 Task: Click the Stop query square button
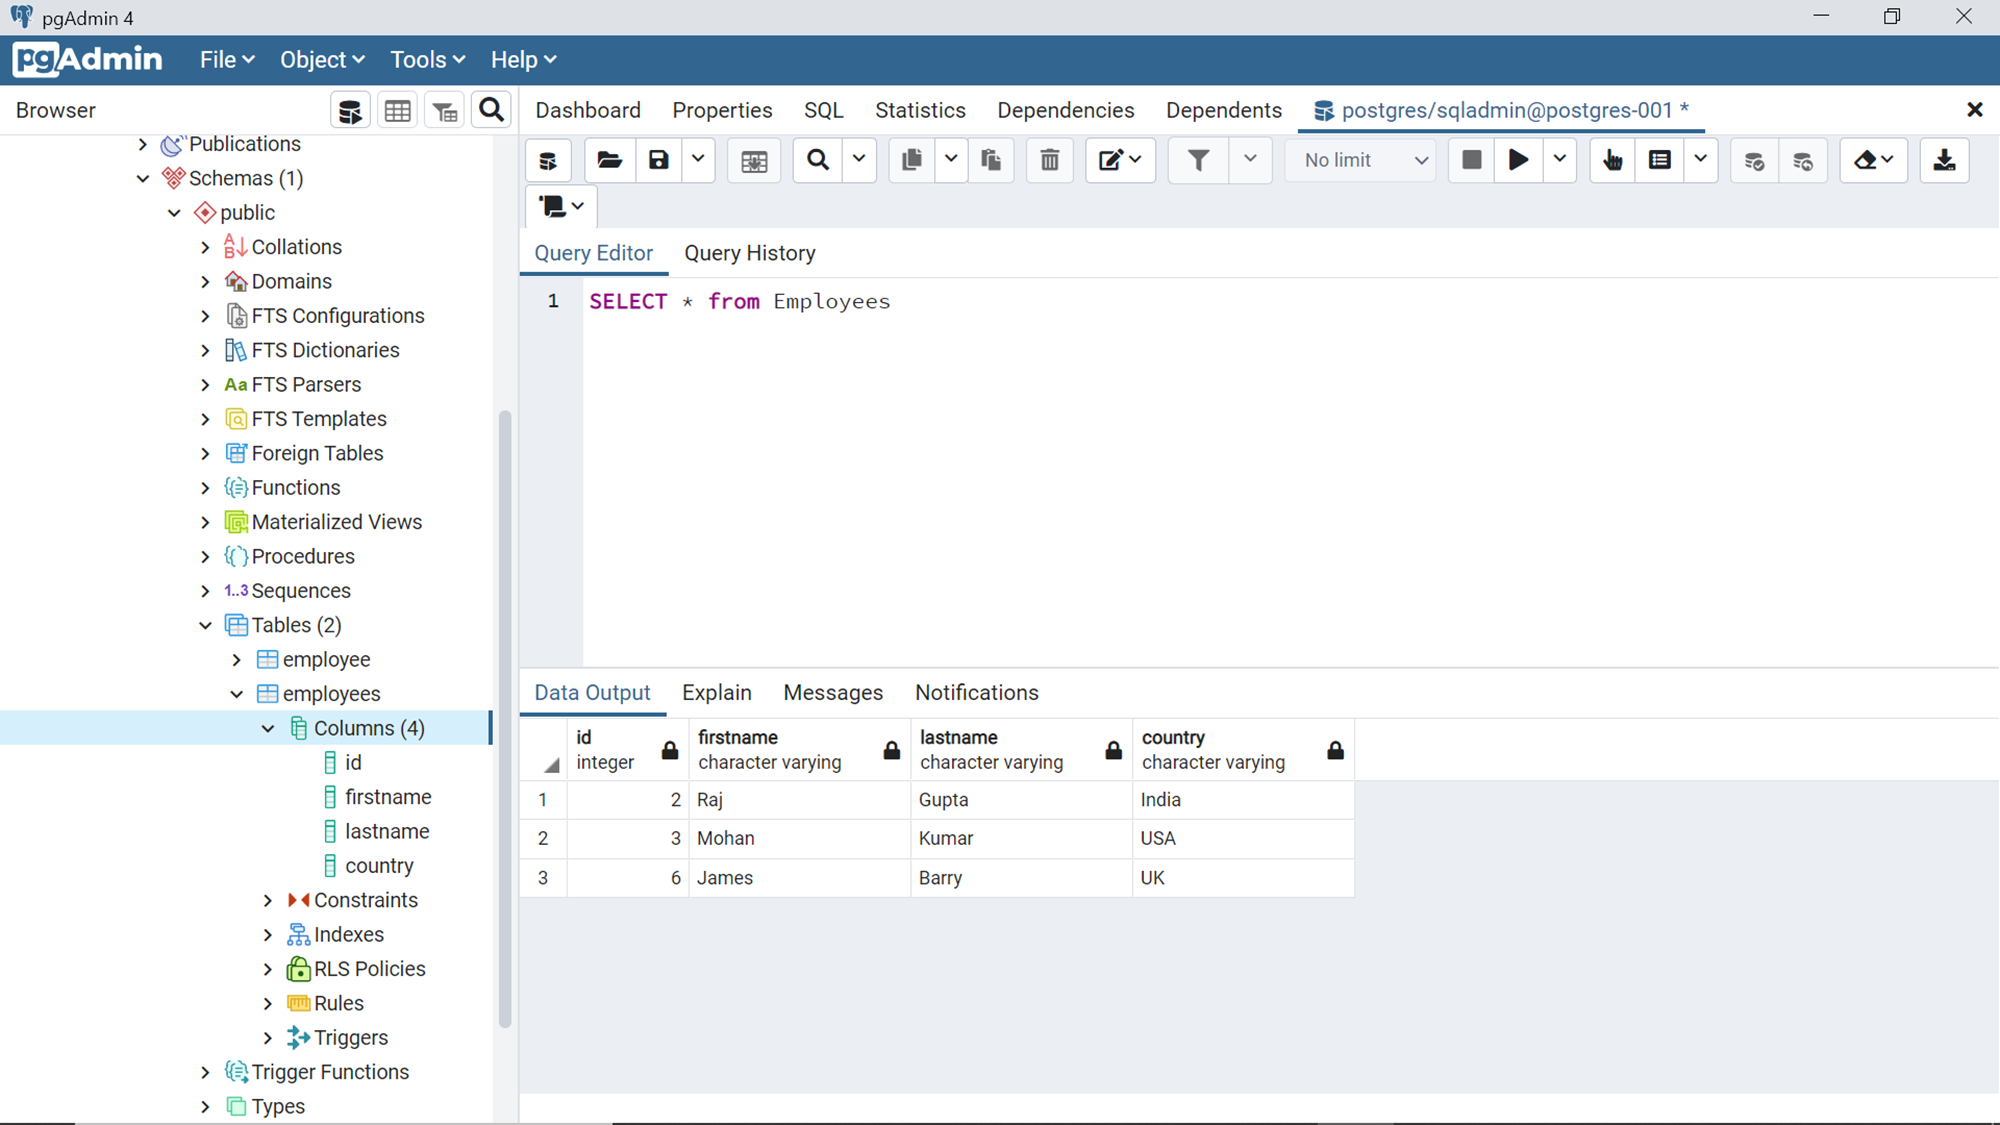tap(1471, 160)
